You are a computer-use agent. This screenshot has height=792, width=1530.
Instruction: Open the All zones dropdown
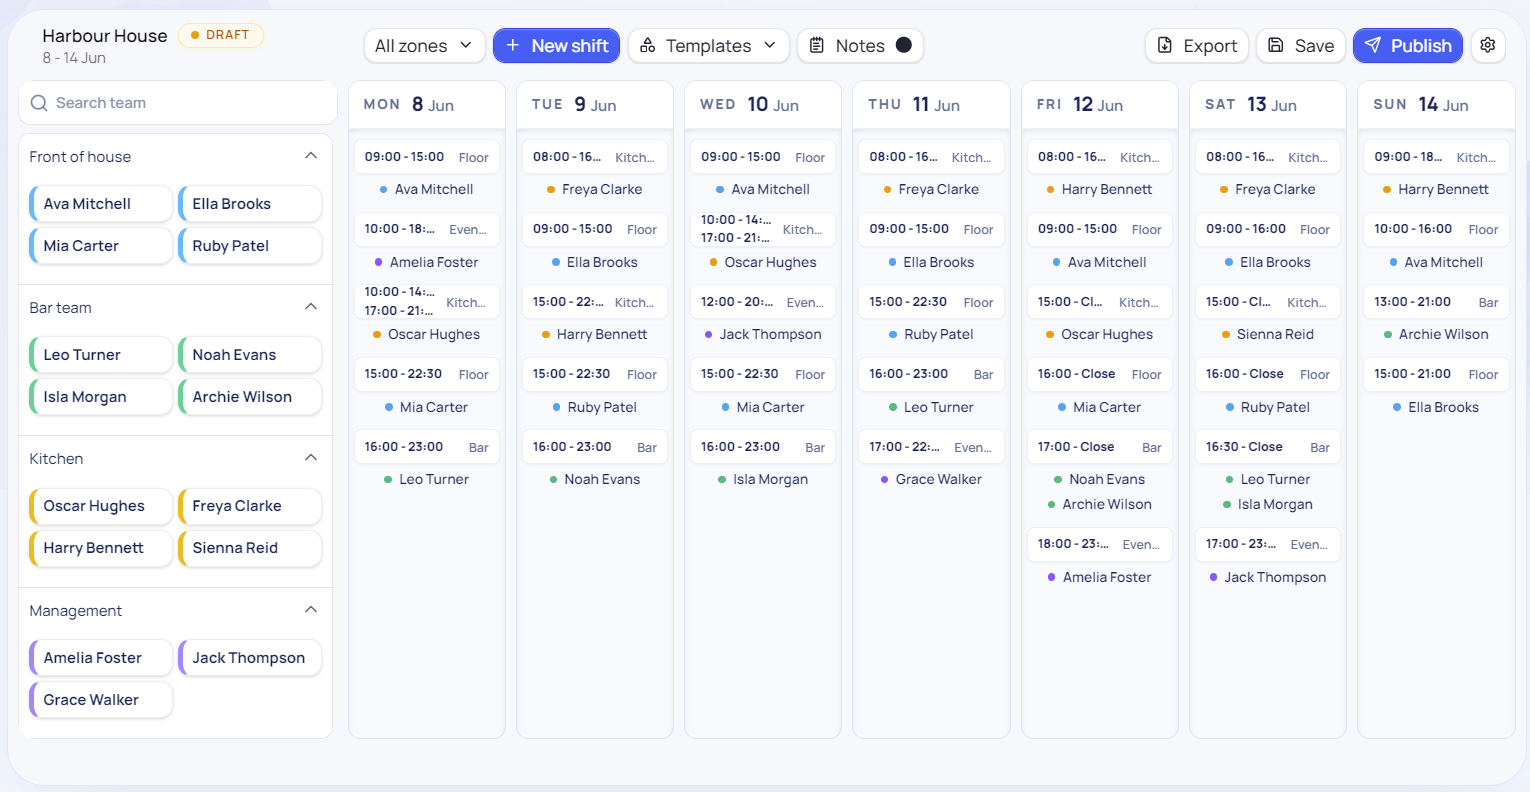tap(425, 45)
